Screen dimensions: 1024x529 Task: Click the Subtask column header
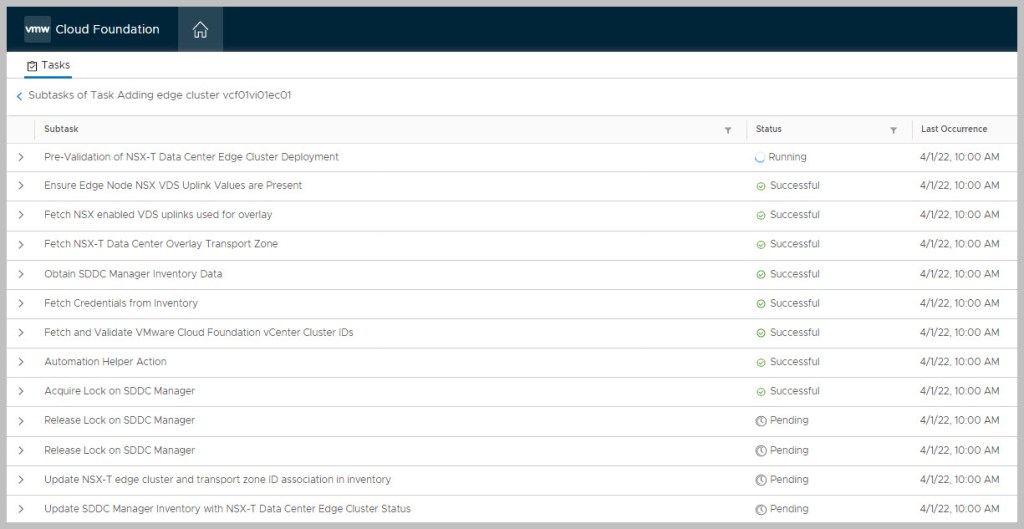point(61,129)
